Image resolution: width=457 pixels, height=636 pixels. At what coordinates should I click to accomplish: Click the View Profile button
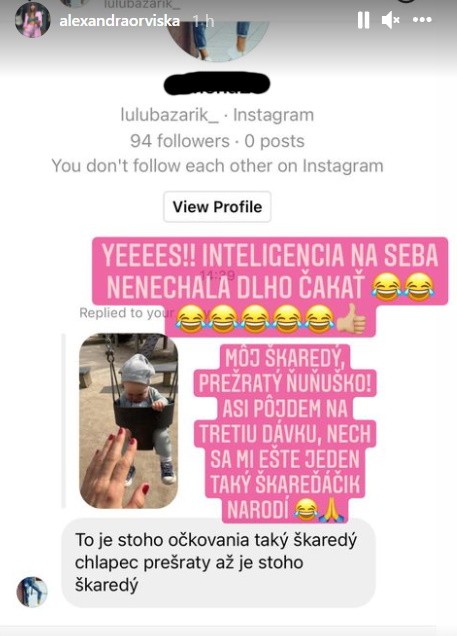coord(217,207)
